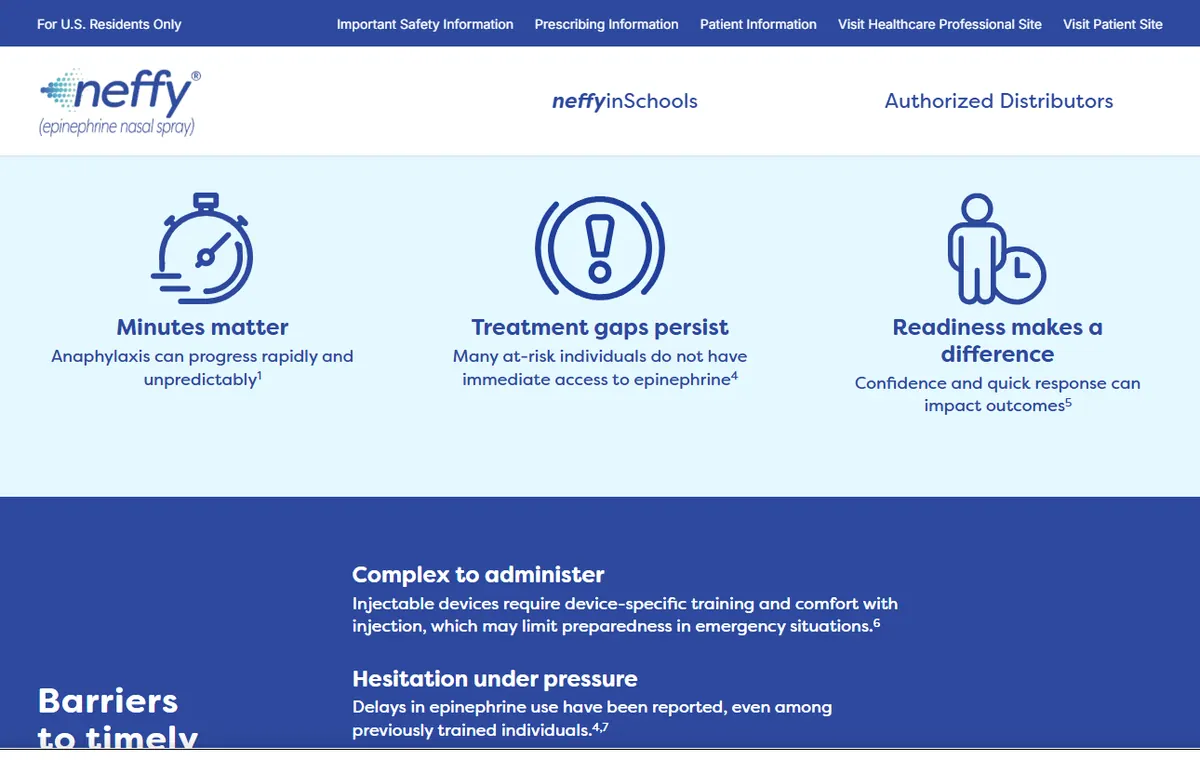Image resolution: width=1200 pixels, height=760 pixels.
Task: Click text about immediate access to epinephrine
Action: point(600,368)
